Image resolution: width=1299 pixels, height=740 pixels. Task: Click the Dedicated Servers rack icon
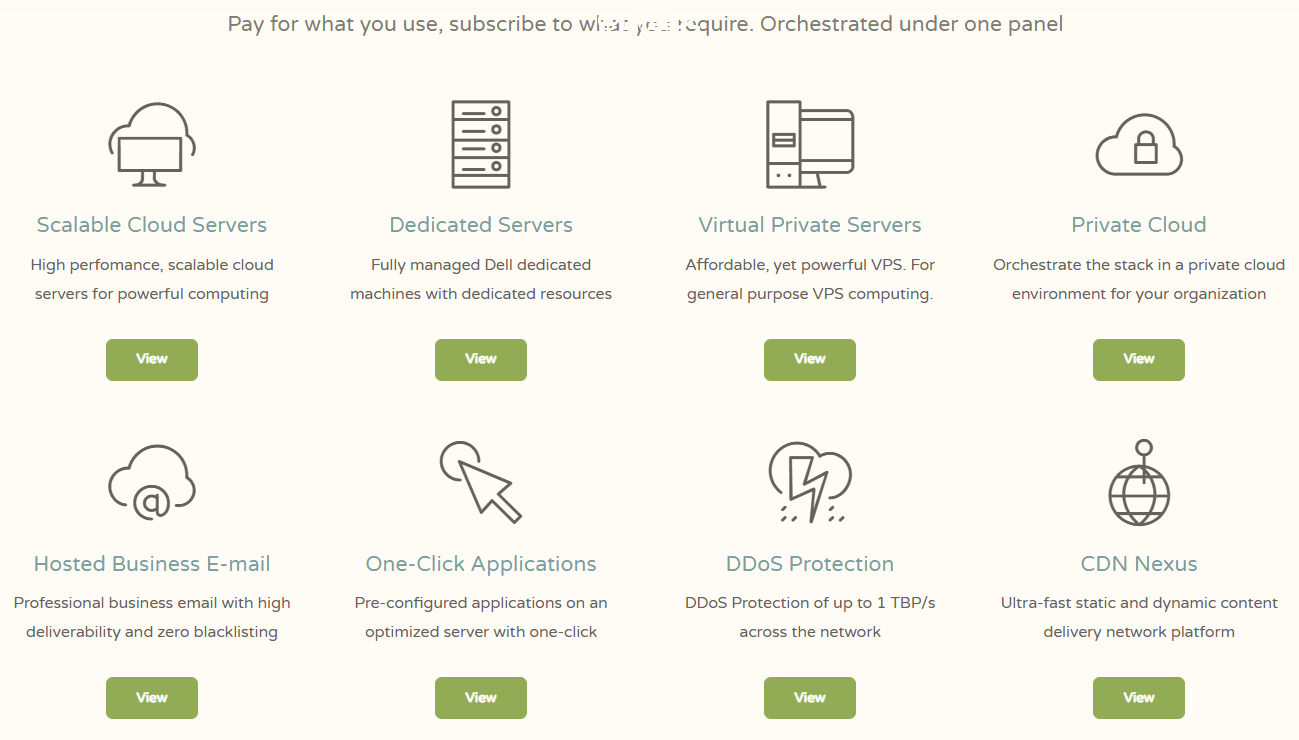click(481, 145)
